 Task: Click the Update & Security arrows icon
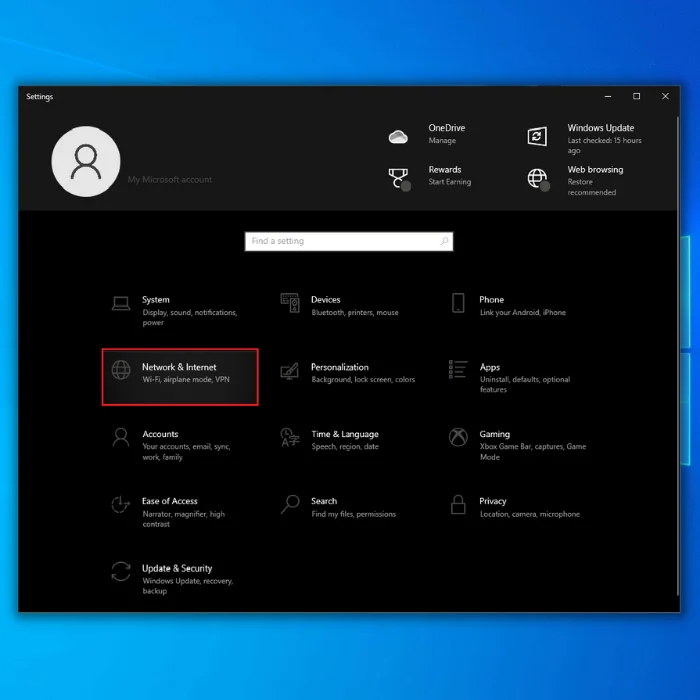click(x=121, y=571)
